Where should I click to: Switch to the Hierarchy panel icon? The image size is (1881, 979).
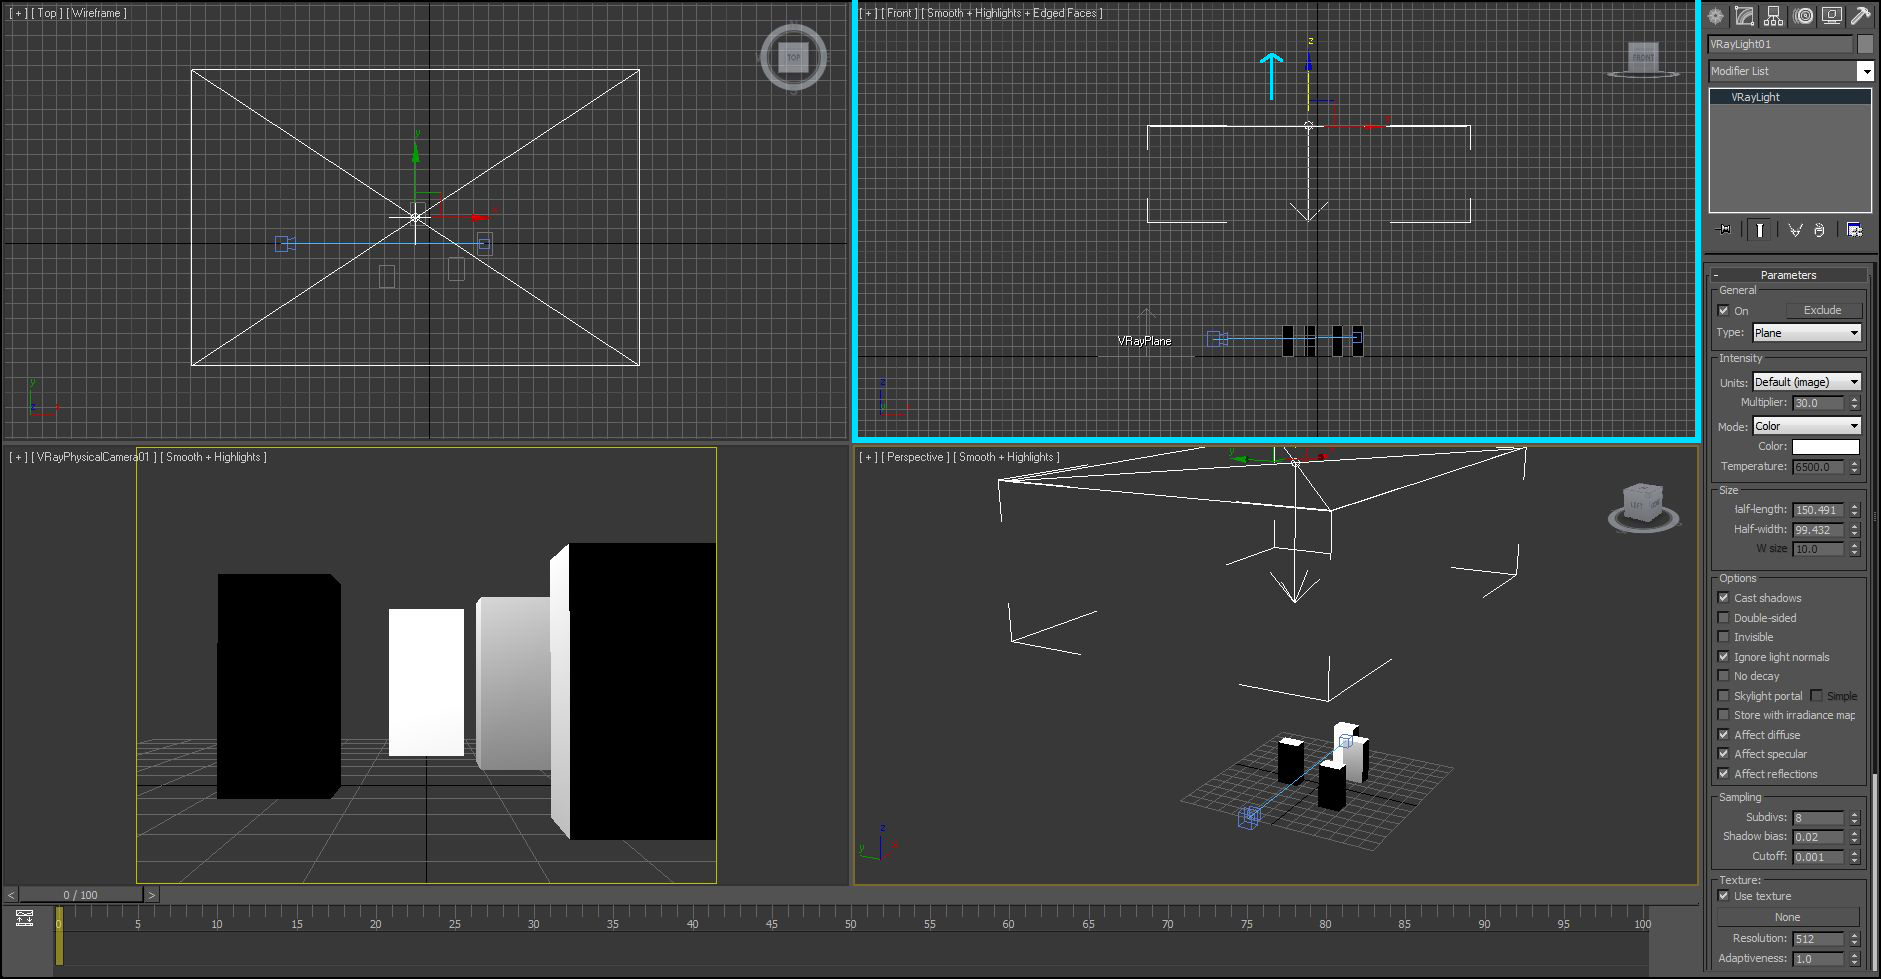[x=1774, y=16]
